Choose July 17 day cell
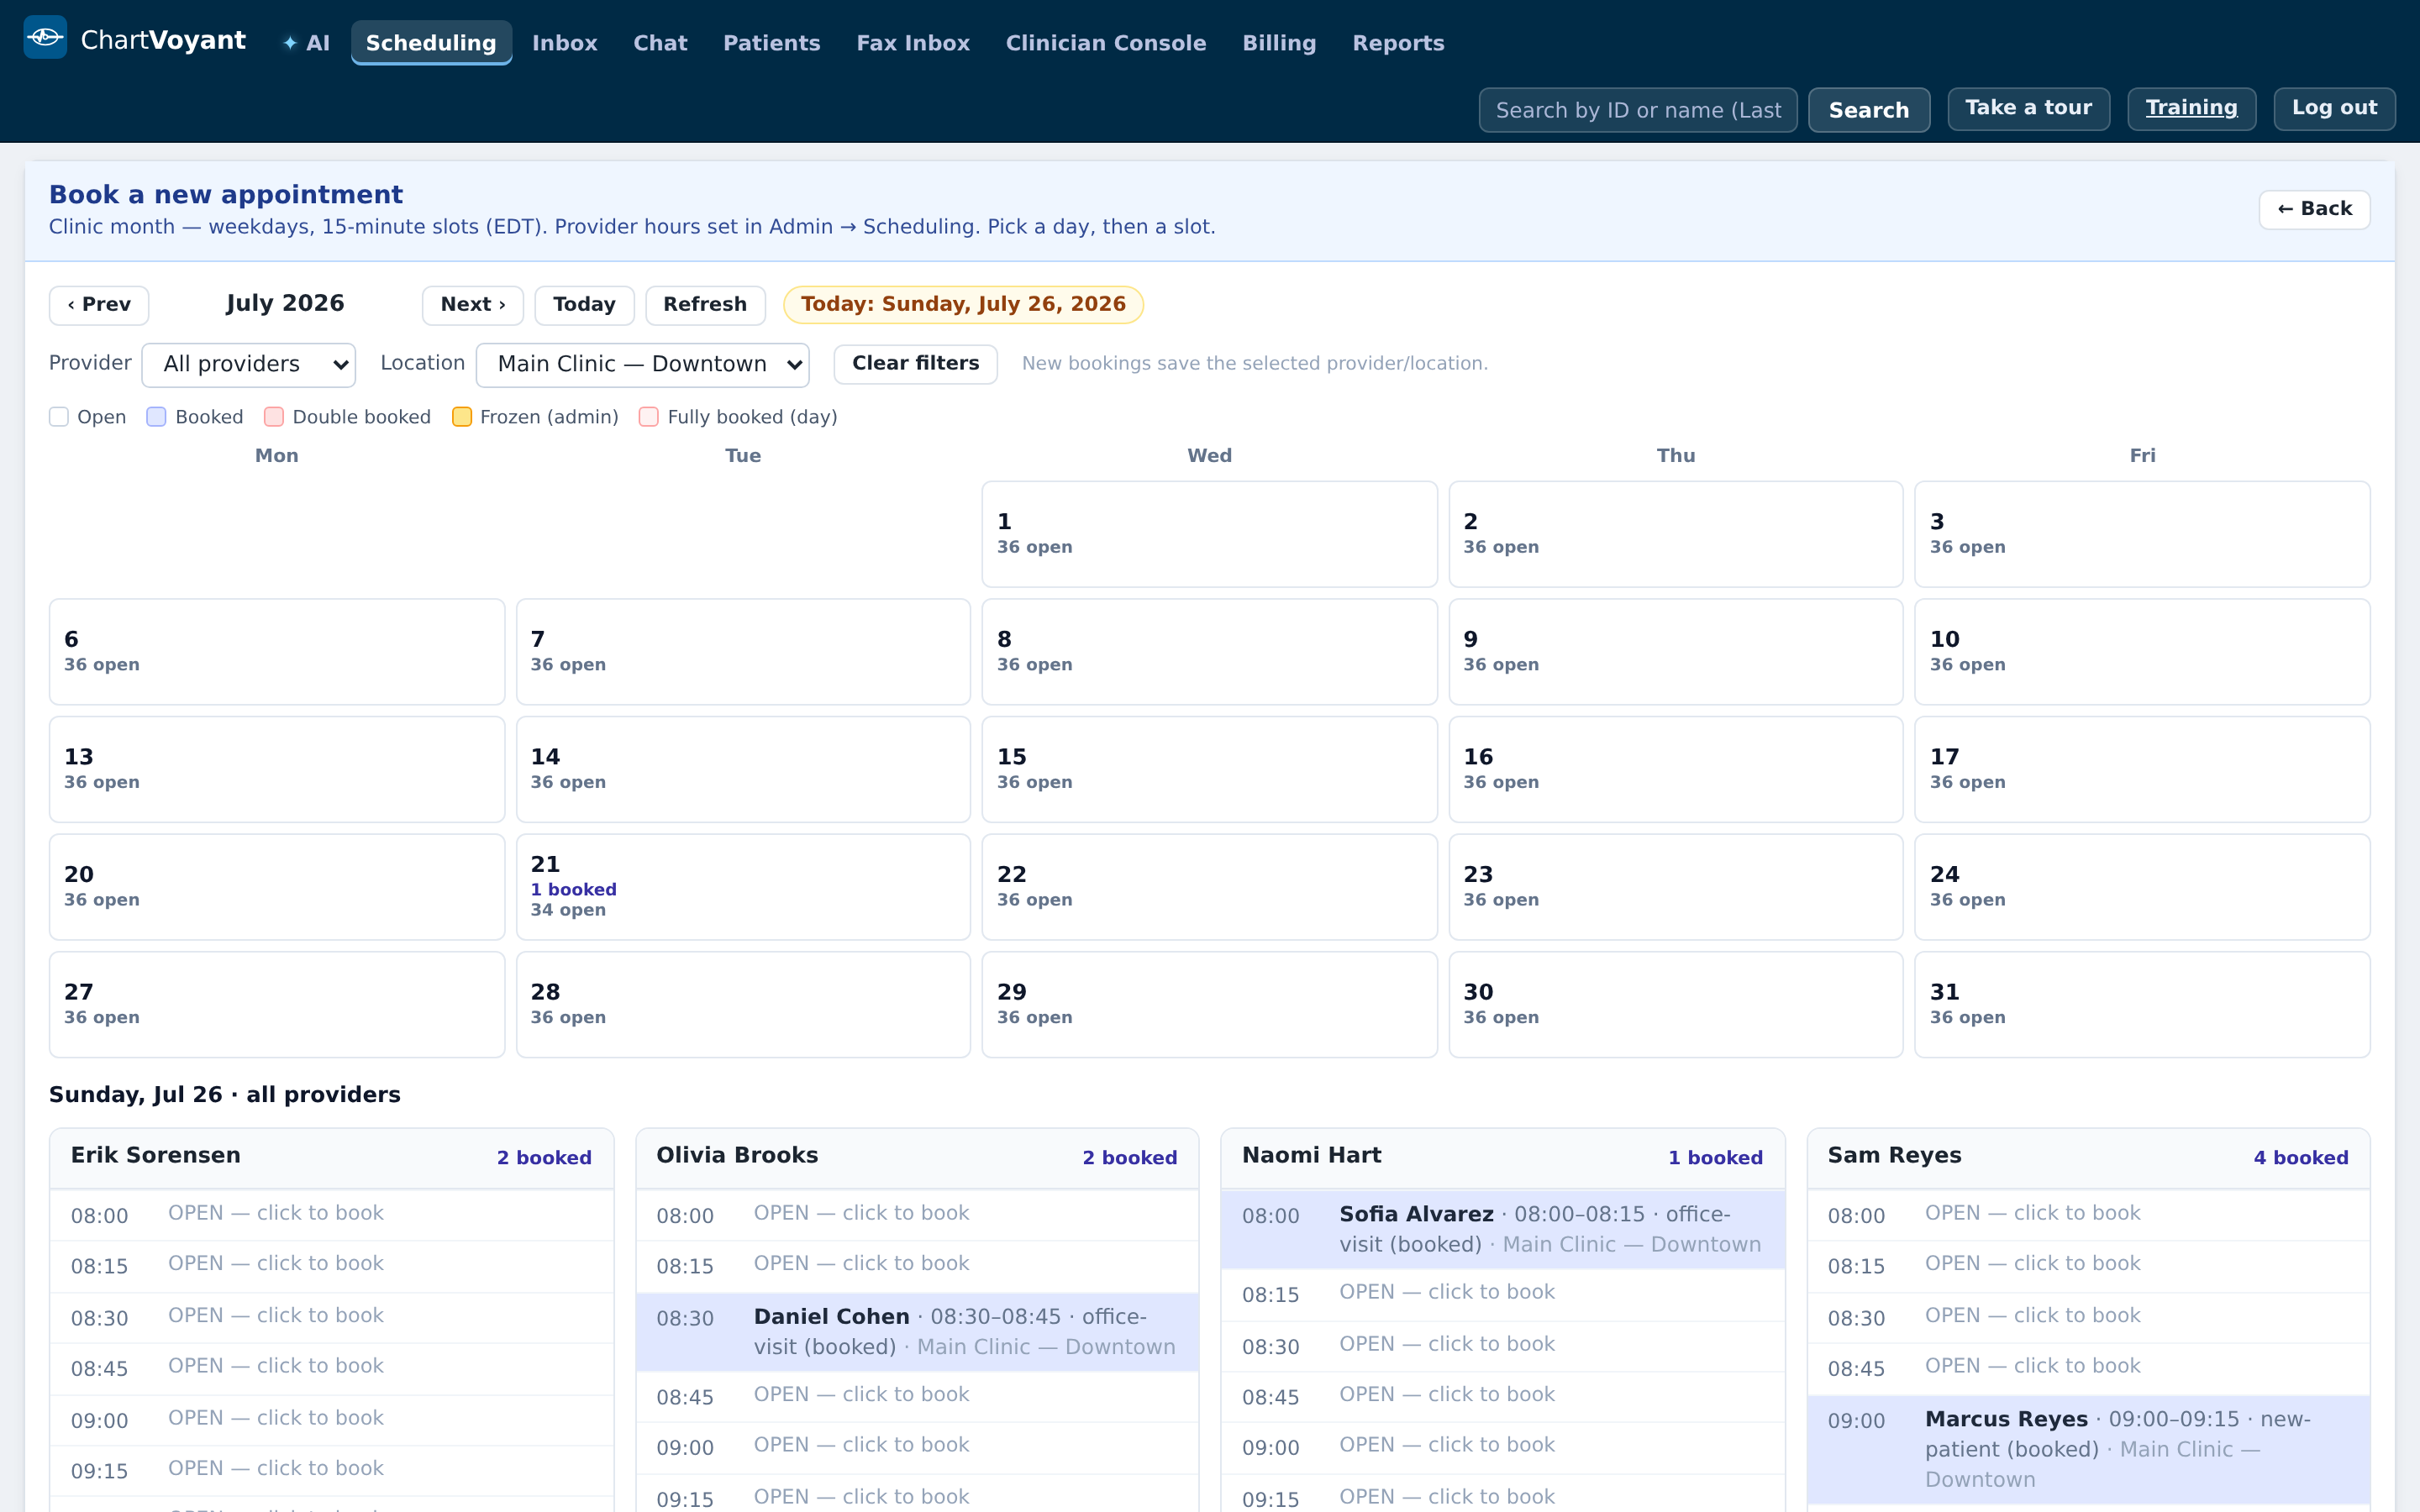Viewport: 2420px width, 1512px height. pos(2142,769)
